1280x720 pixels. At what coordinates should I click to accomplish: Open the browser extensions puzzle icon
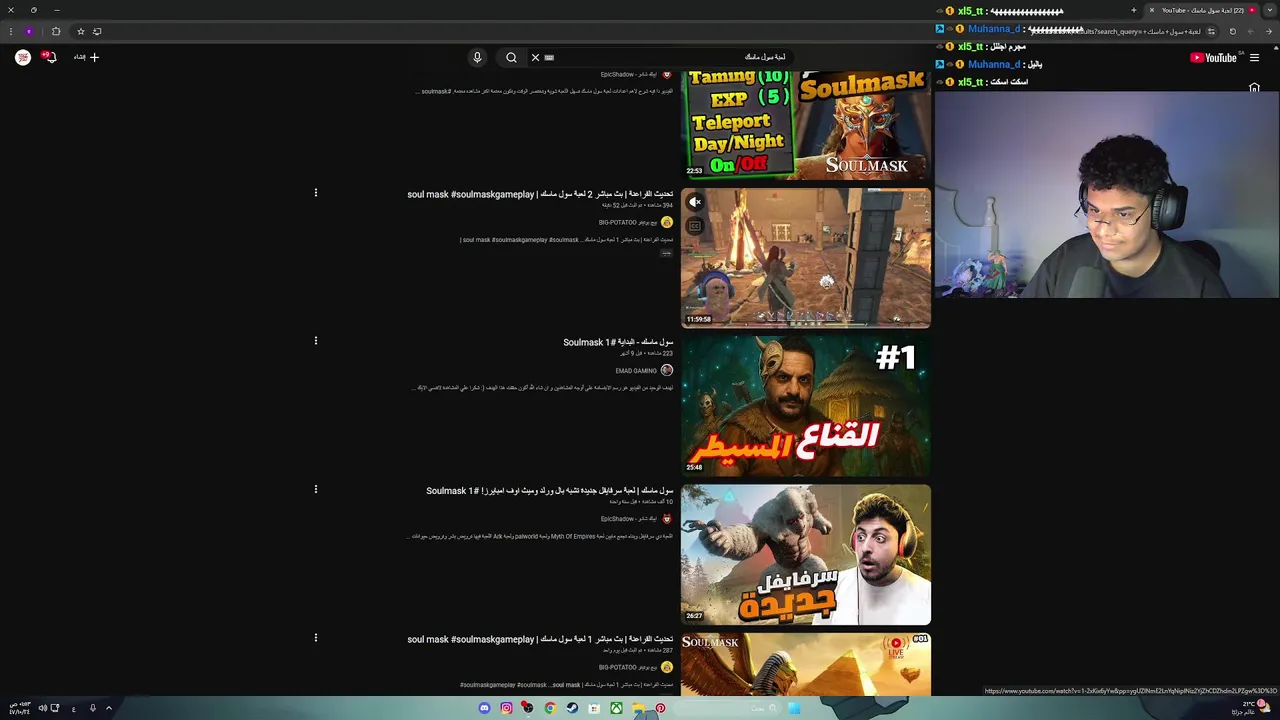(56, 31)
